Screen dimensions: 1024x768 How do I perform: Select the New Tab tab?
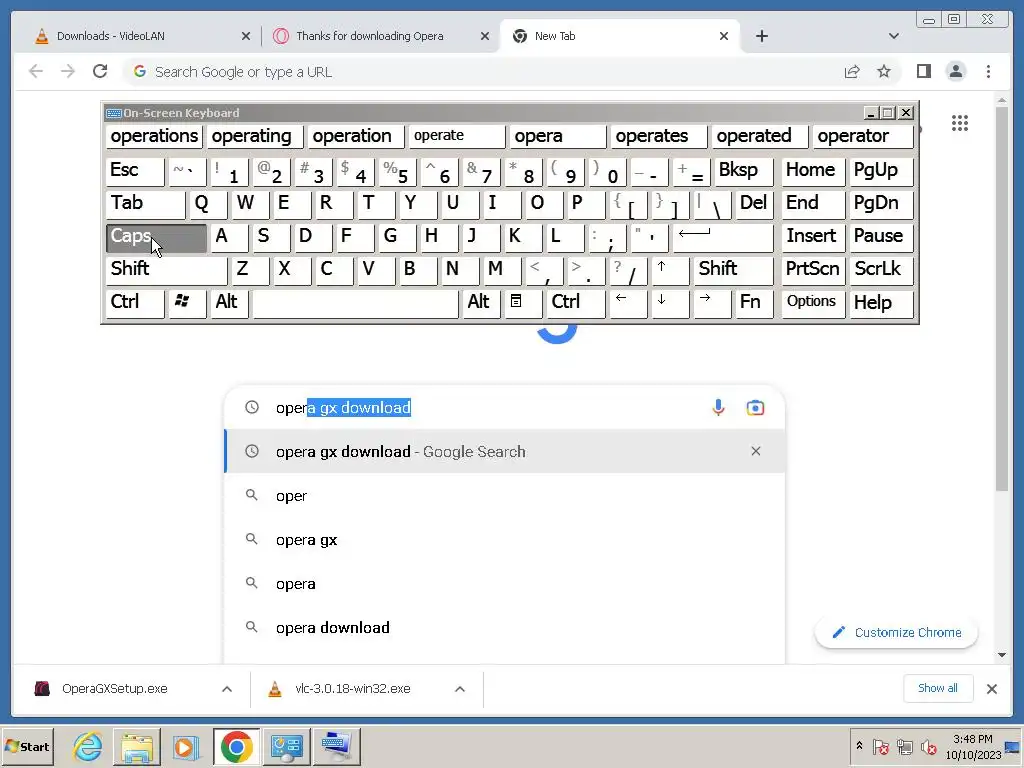point(617,36)
